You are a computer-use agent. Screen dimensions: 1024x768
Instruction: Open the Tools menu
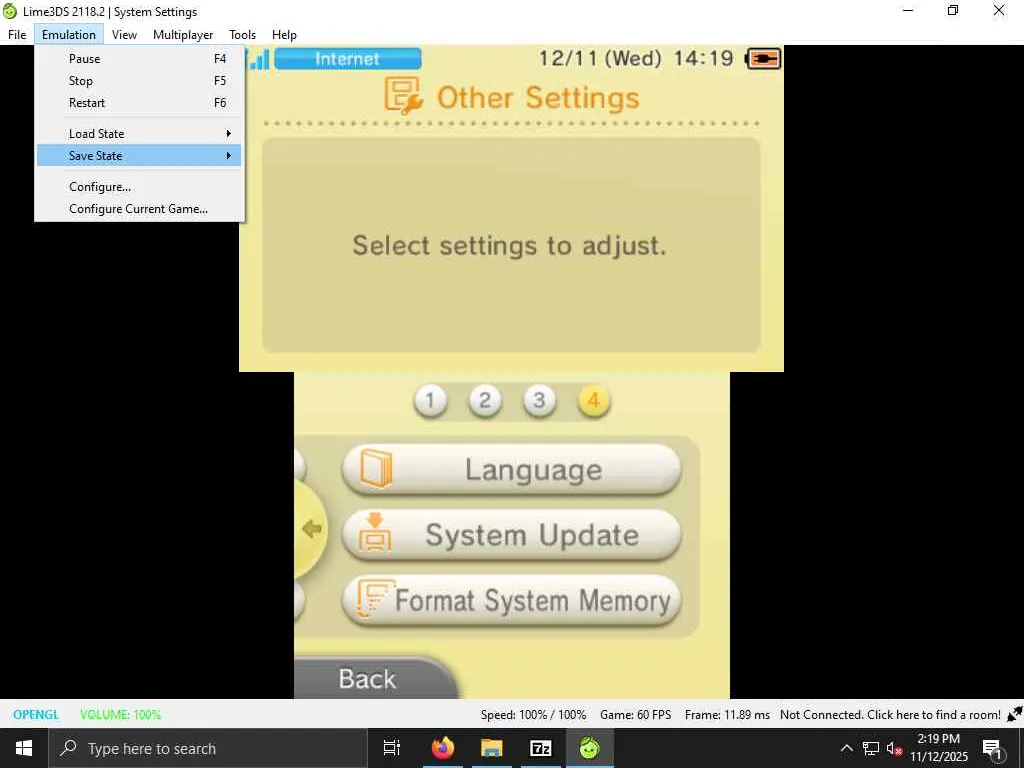(242, 35)
